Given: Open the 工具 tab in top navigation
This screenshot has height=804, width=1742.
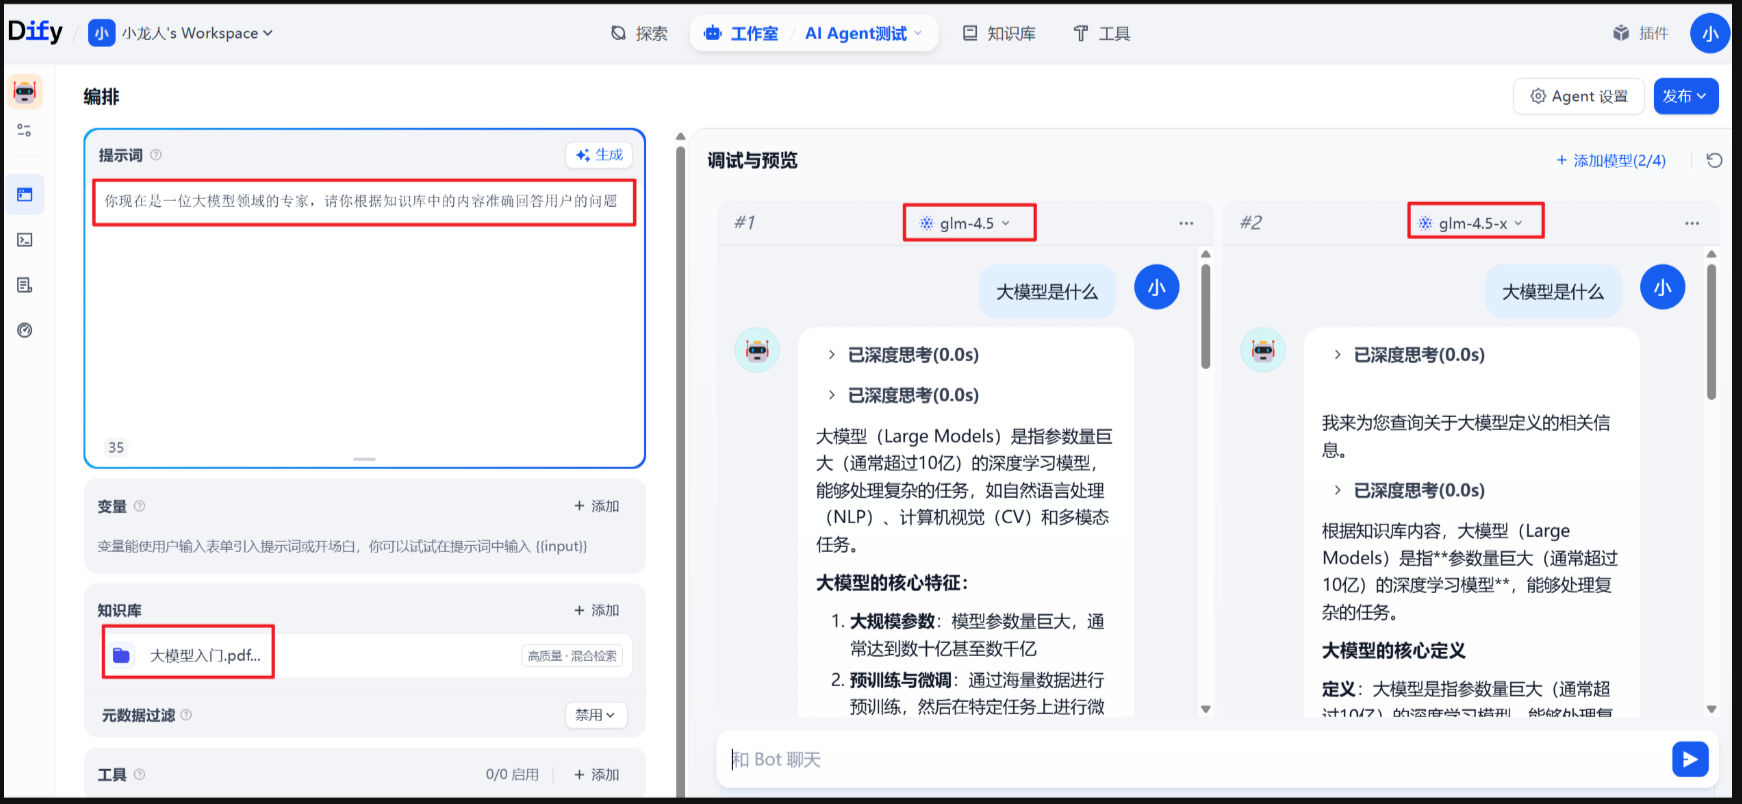Looking at the screenshot, I should (x=1101, y=33).
